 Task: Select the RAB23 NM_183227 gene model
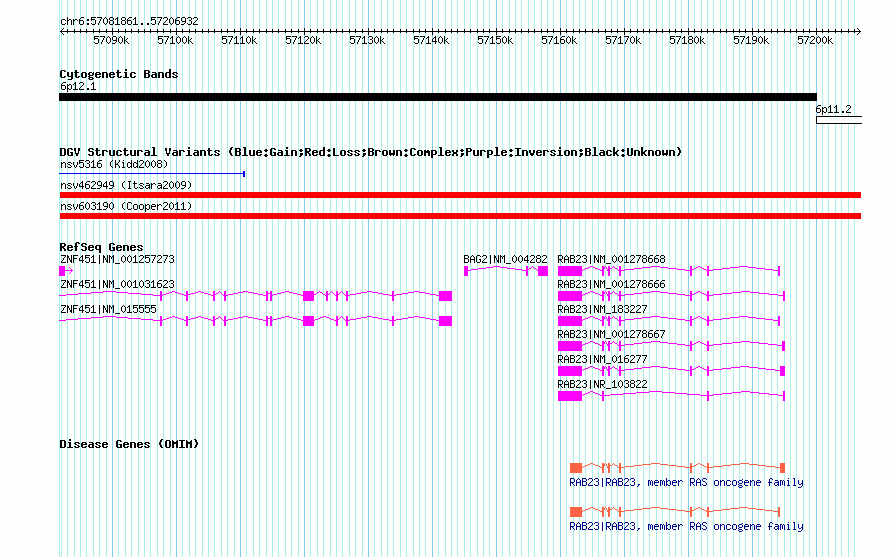coord(669,321)
